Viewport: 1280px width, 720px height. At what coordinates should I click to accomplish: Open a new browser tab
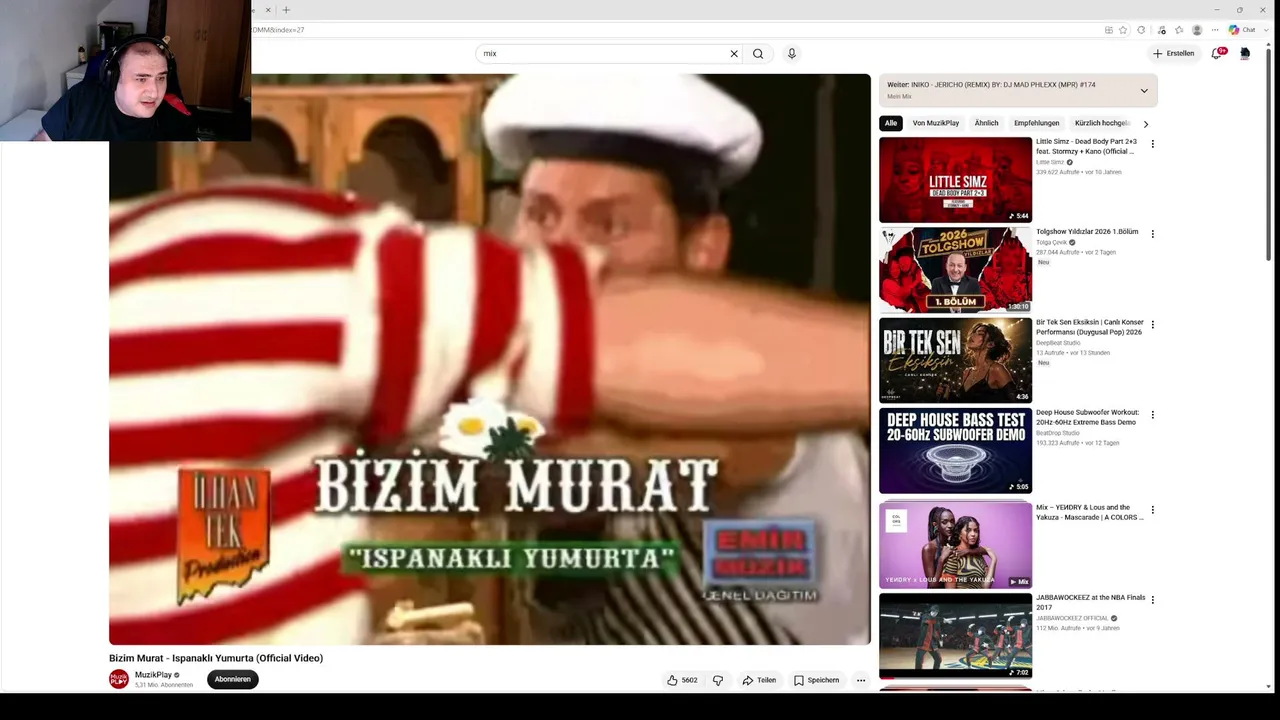click(x=286, y=10)
